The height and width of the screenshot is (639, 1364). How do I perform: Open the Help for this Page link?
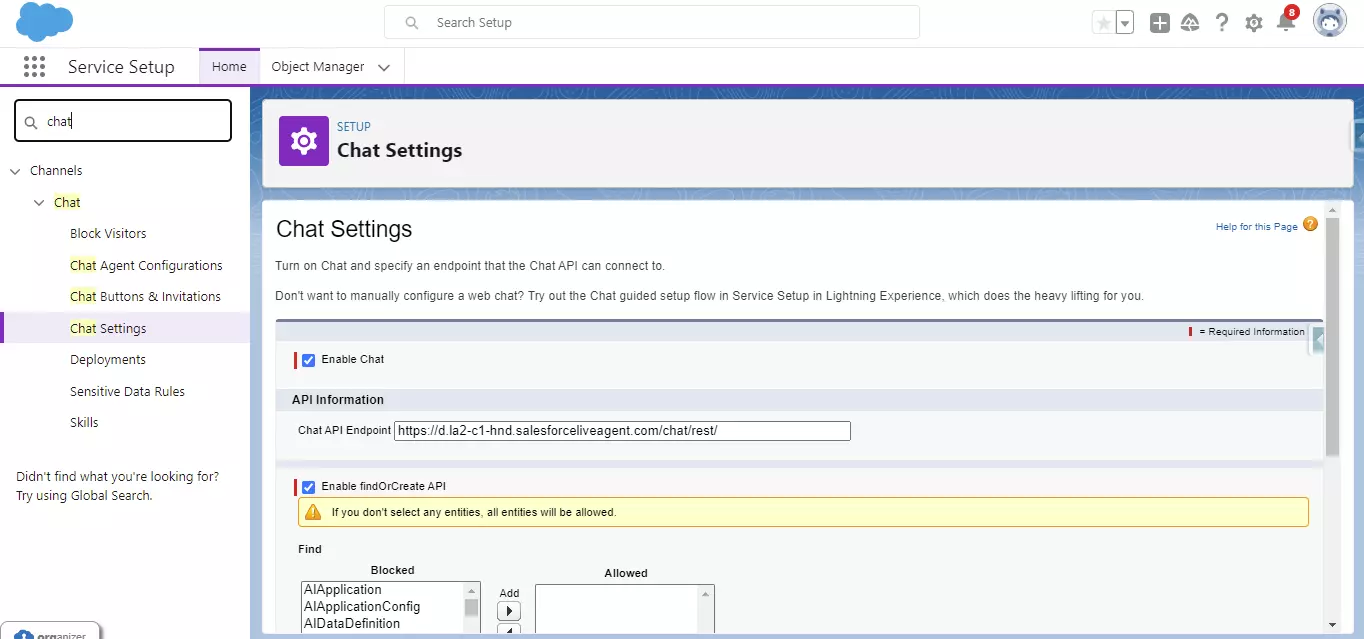tap(1255, 226)
